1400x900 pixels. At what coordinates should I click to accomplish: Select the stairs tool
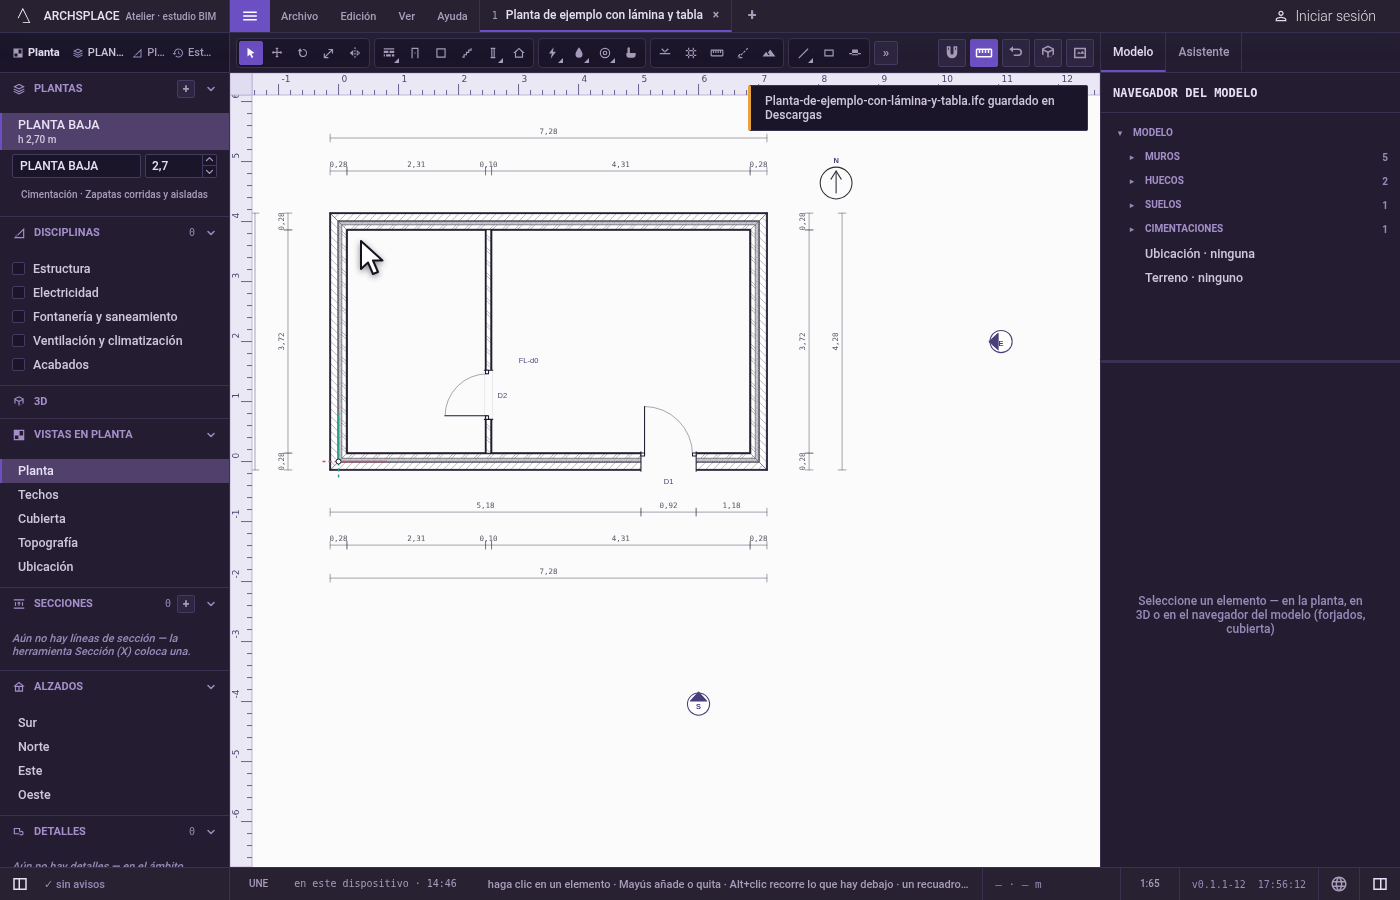point(467,53)
